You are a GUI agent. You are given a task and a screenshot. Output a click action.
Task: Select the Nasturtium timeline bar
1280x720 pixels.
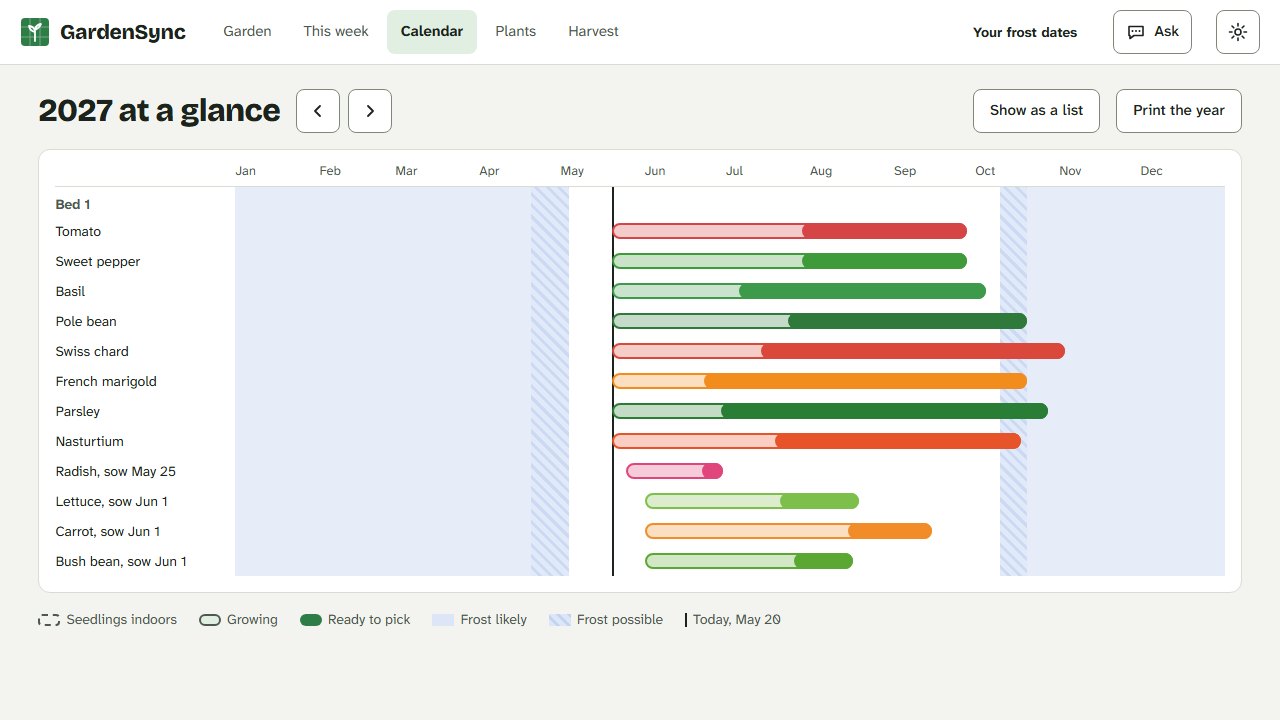click(817, 441)
